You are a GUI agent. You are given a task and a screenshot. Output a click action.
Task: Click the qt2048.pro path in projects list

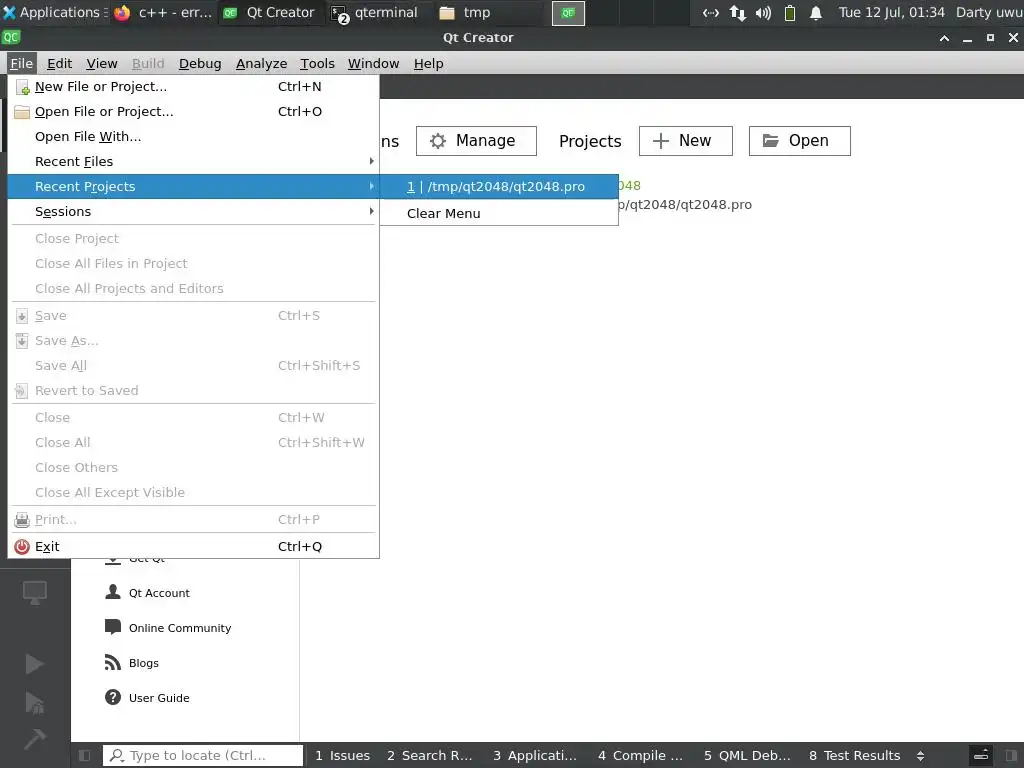point(684,205)
